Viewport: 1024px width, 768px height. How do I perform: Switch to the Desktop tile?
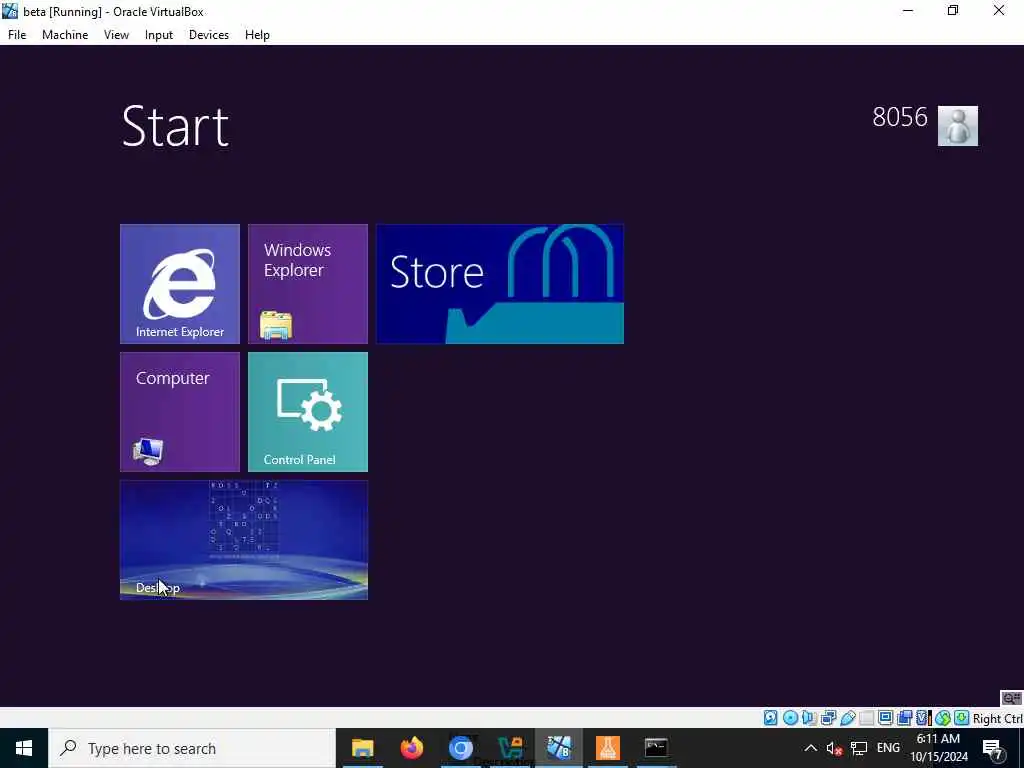(x=244, y=539)
